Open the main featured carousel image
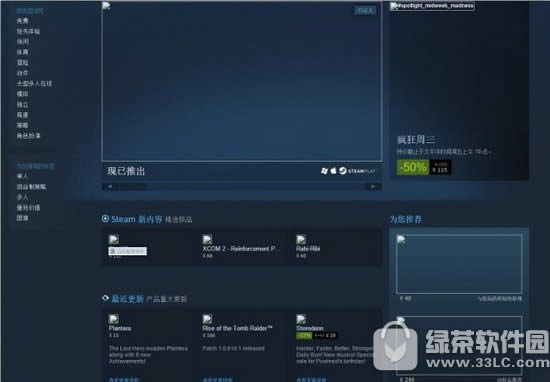Image resolution: width=550 pixels, height=382 pixels. tap(242, 81)
